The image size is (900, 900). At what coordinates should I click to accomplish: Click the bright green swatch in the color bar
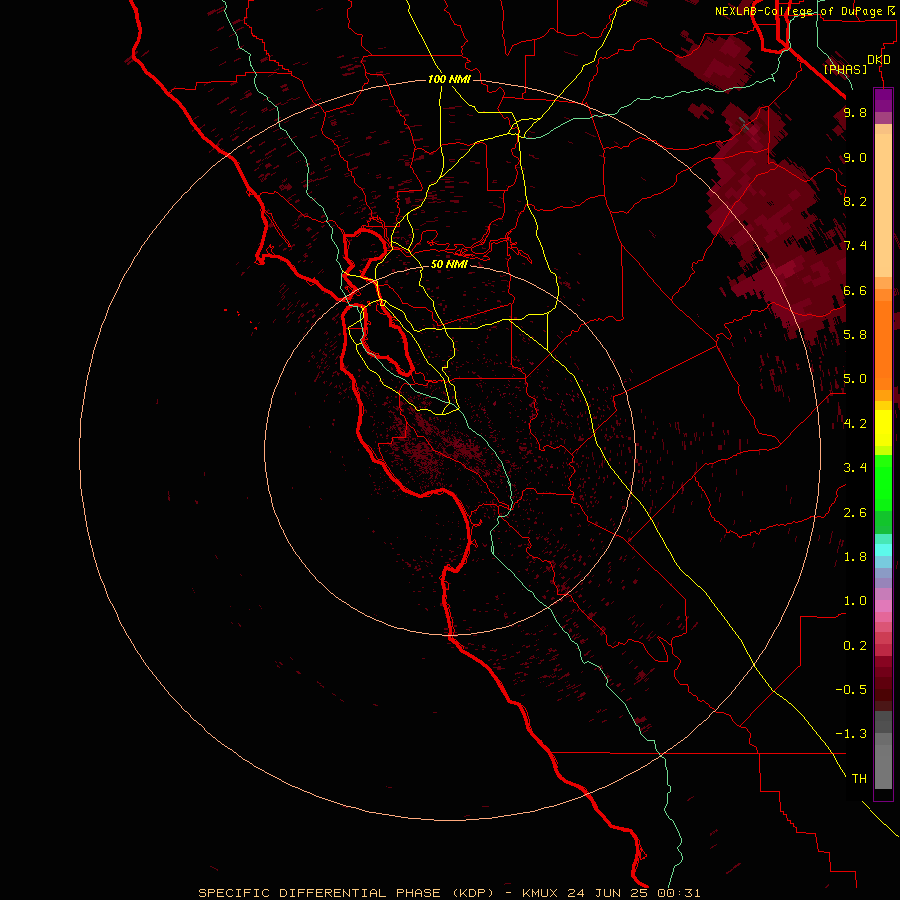pyautogui.click(x=883, y=482)
